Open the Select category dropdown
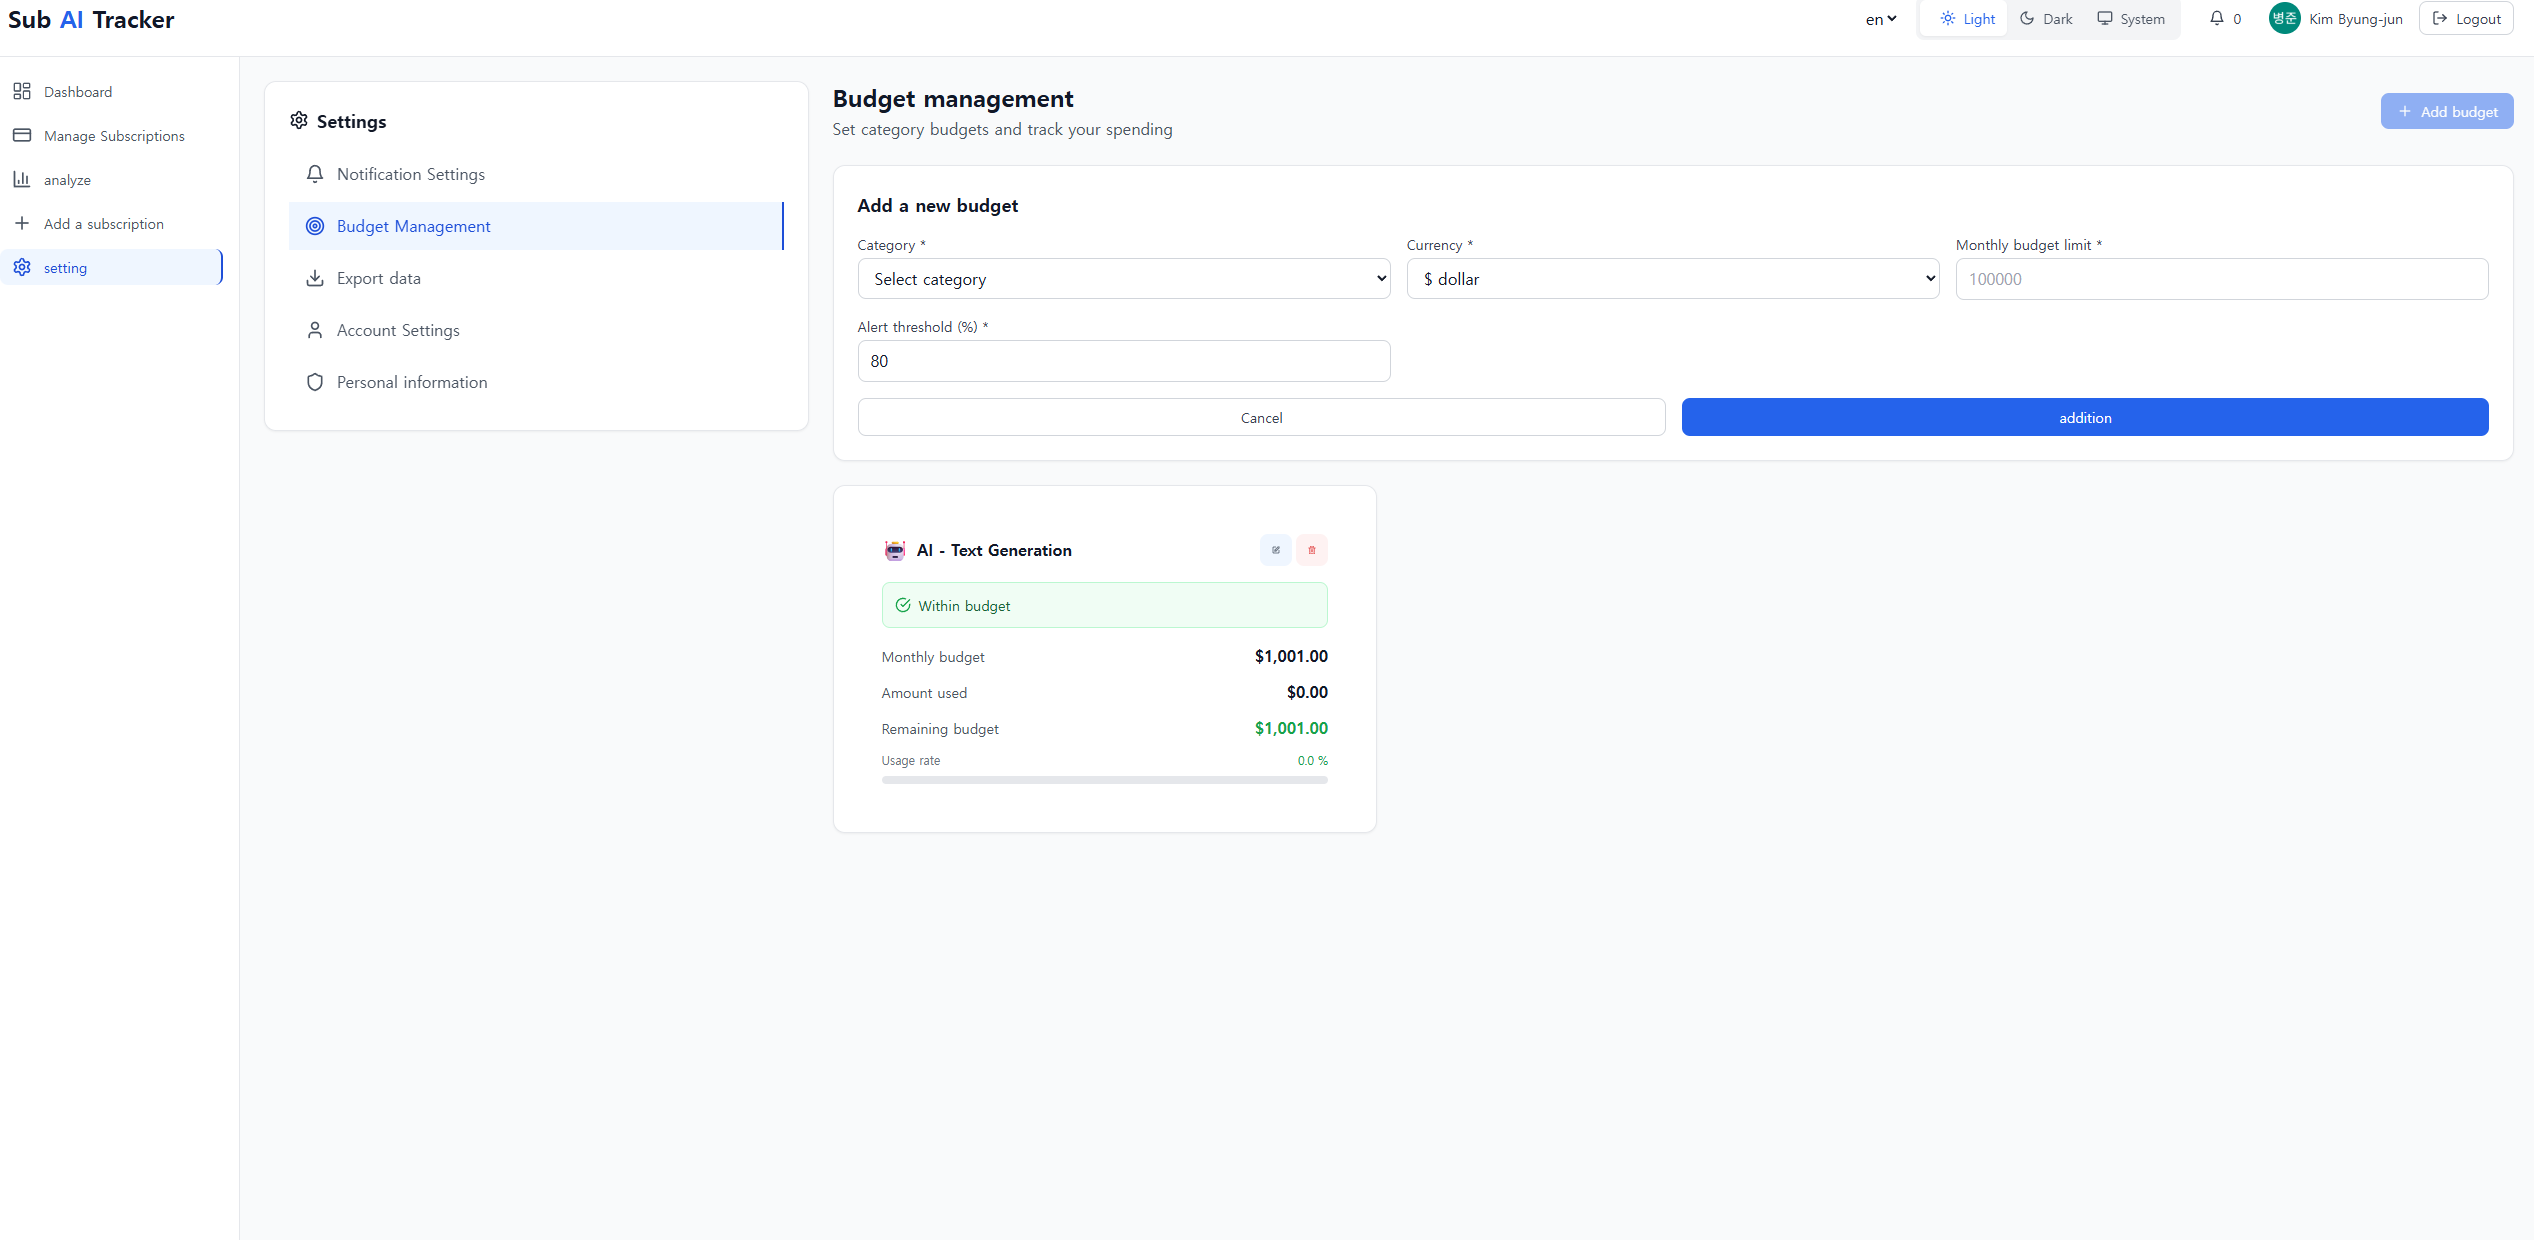This screenshot has width=2534, height=1240. tap(1123, 279)
